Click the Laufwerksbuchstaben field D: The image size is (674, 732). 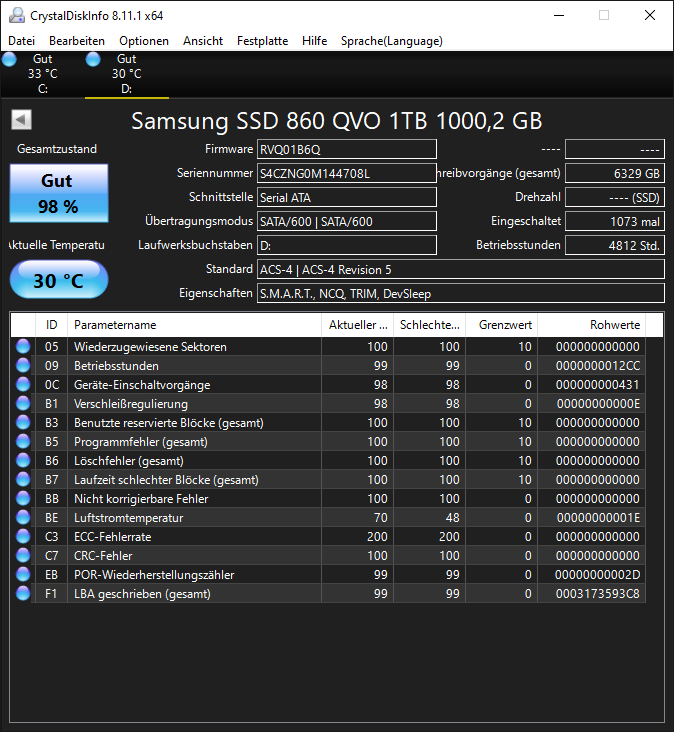(347, 246)
